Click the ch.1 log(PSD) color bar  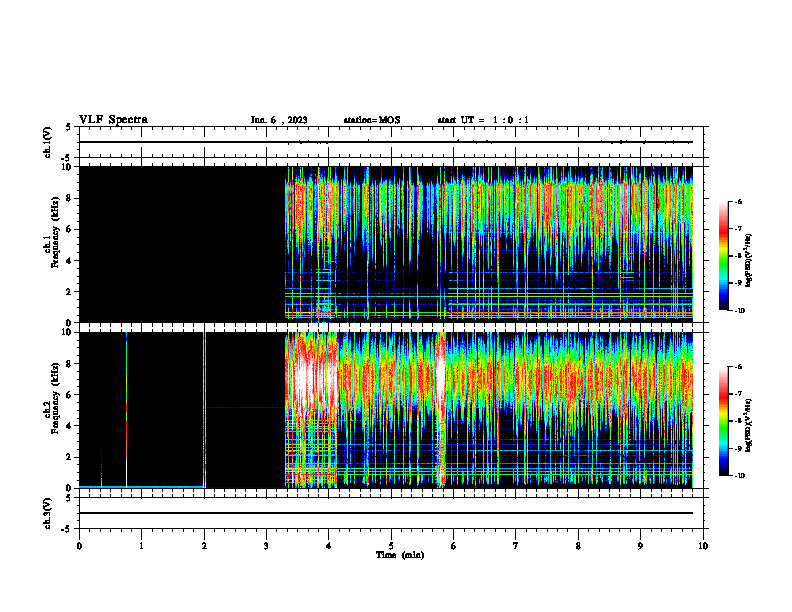723,256
